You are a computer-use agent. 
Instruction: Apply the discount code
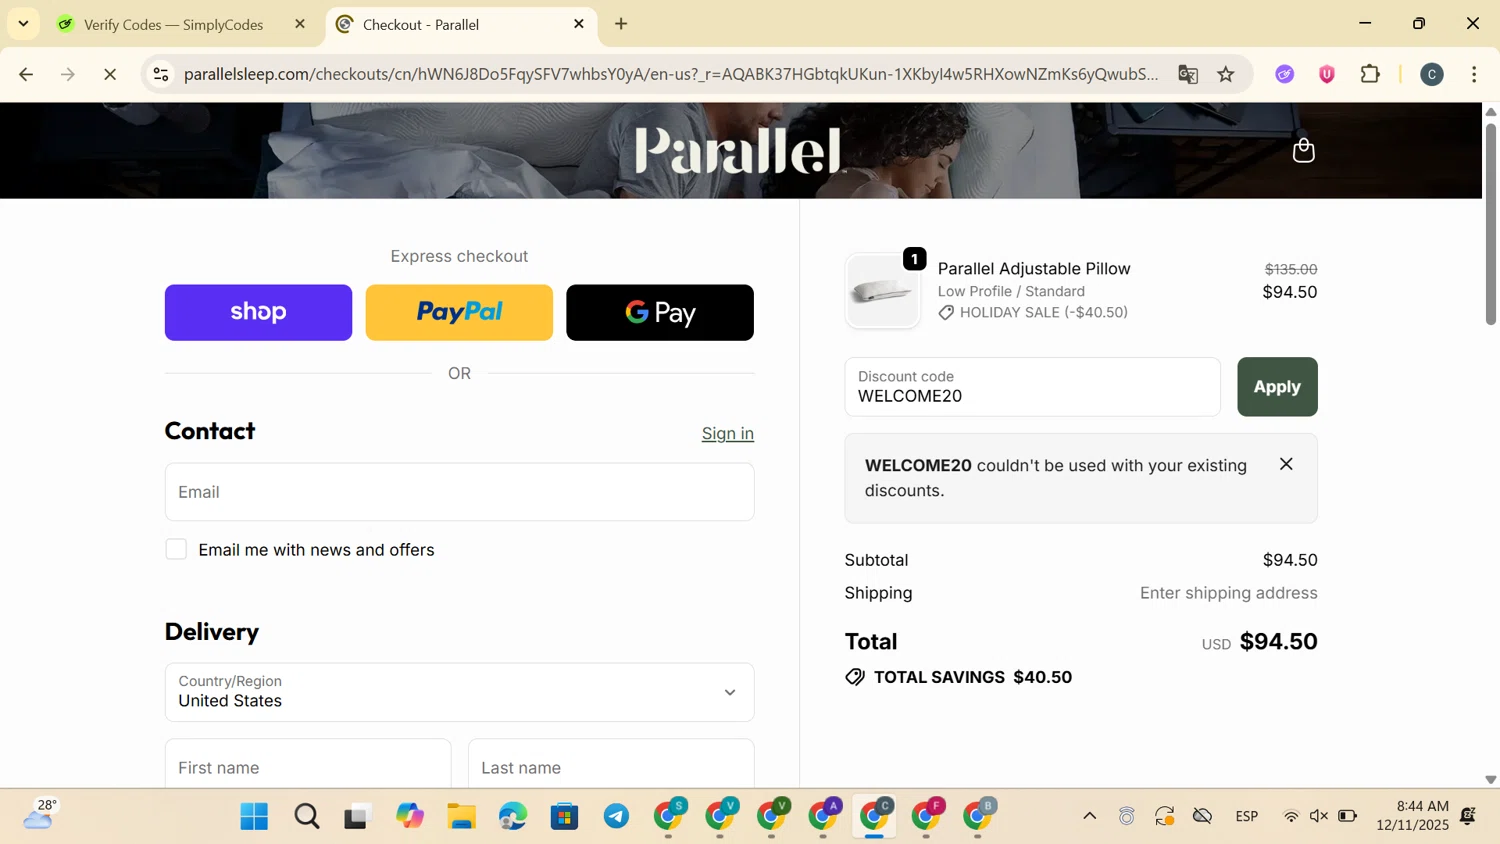1277,387
